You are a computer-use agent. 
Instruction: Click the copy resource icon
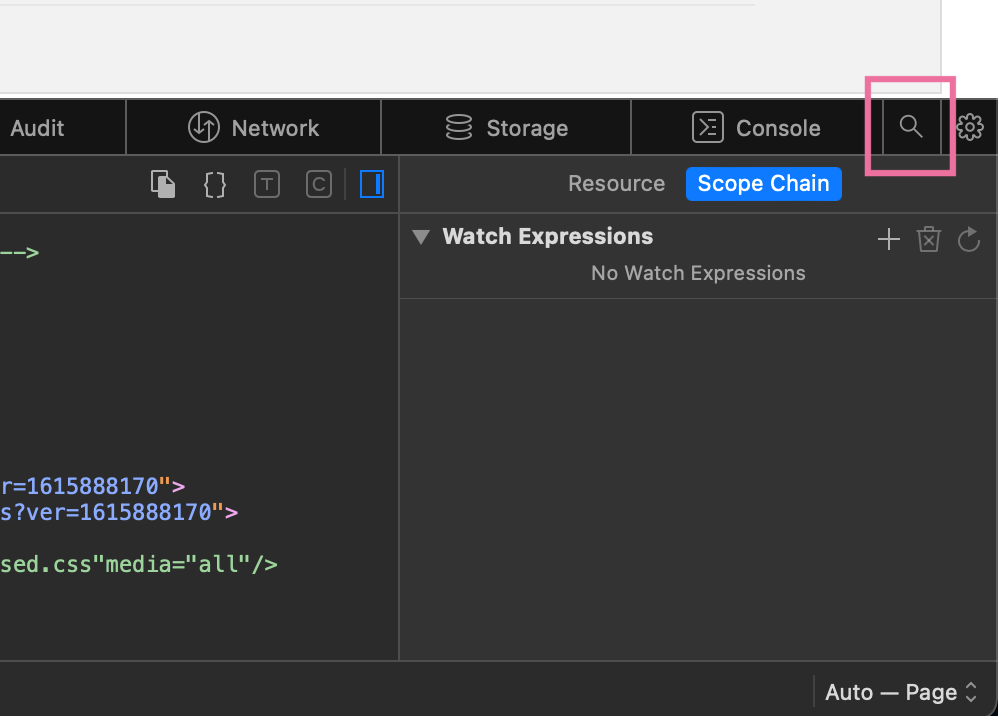click(x=163, y=184)
